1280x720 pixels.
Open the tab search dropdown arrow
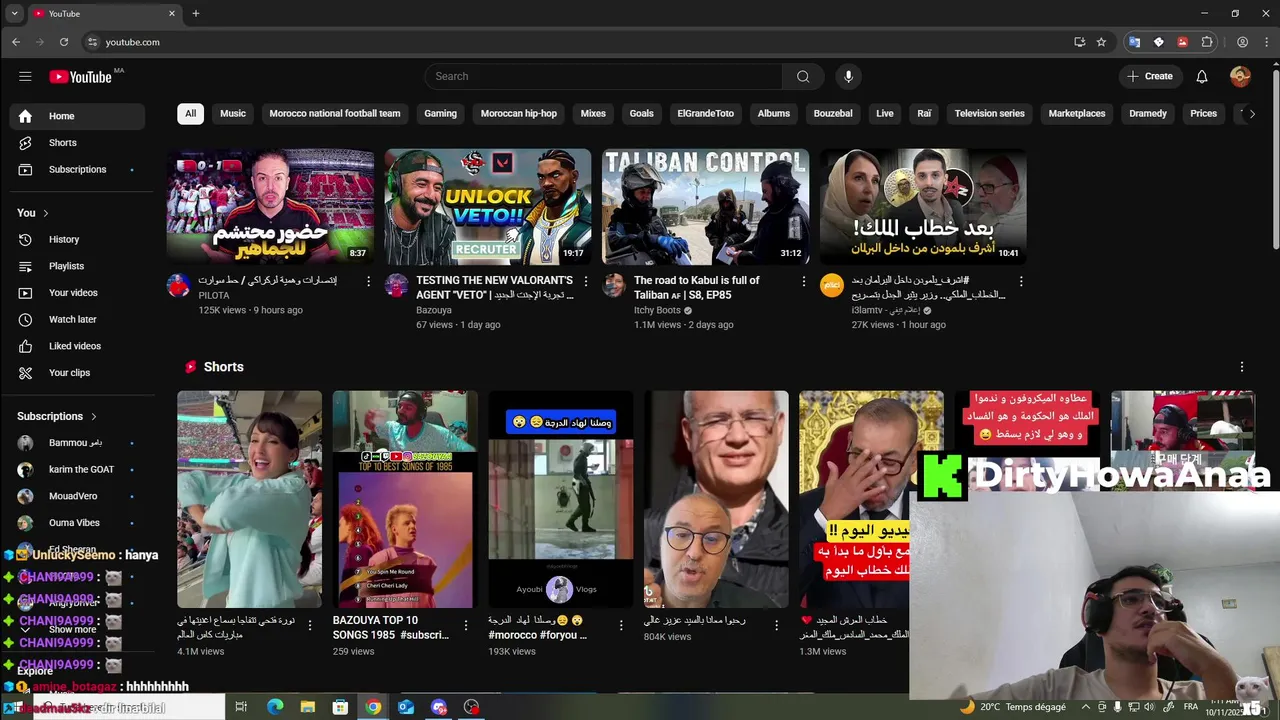14,13
